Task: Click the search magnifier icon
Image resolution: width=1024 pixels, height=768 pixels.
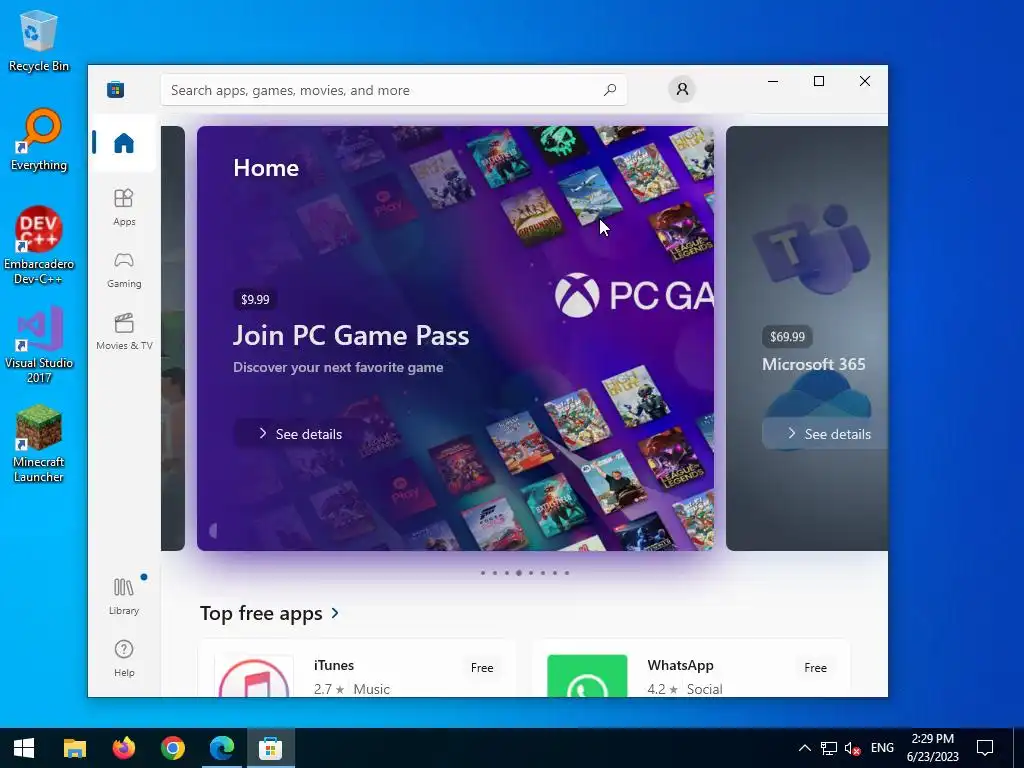Action: tap(610, 90)
